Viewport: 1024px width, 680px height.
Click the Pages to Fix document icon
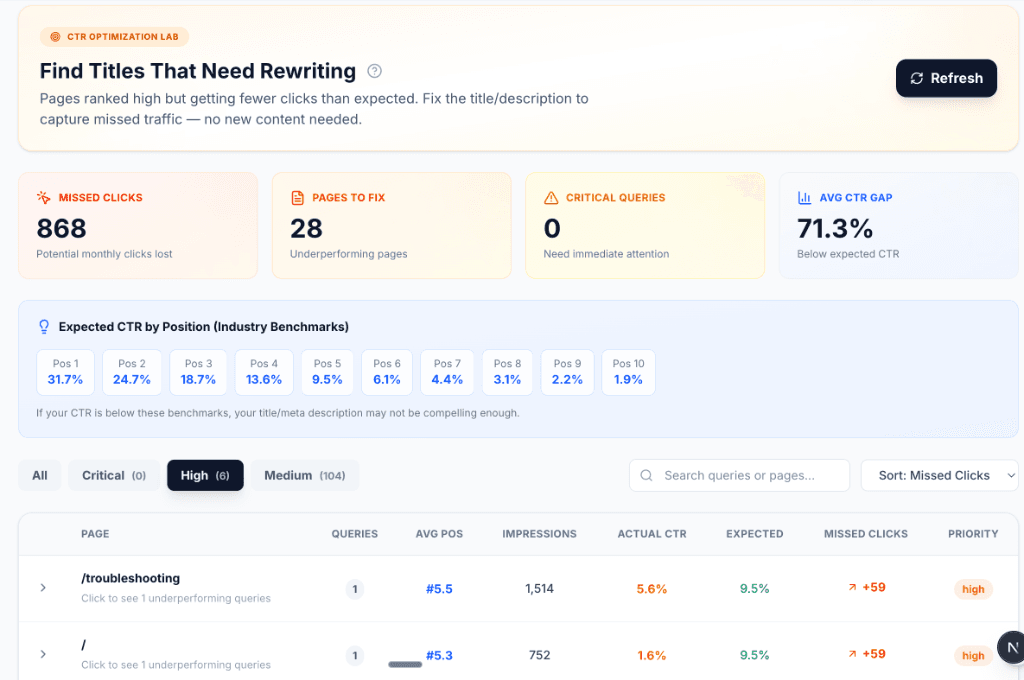point(297,198)
